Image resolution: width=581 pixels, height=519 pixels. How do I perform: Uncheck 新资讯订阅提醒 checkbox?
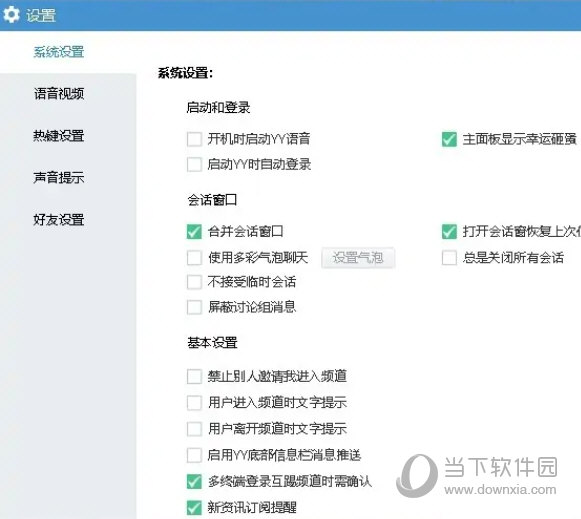194,508
